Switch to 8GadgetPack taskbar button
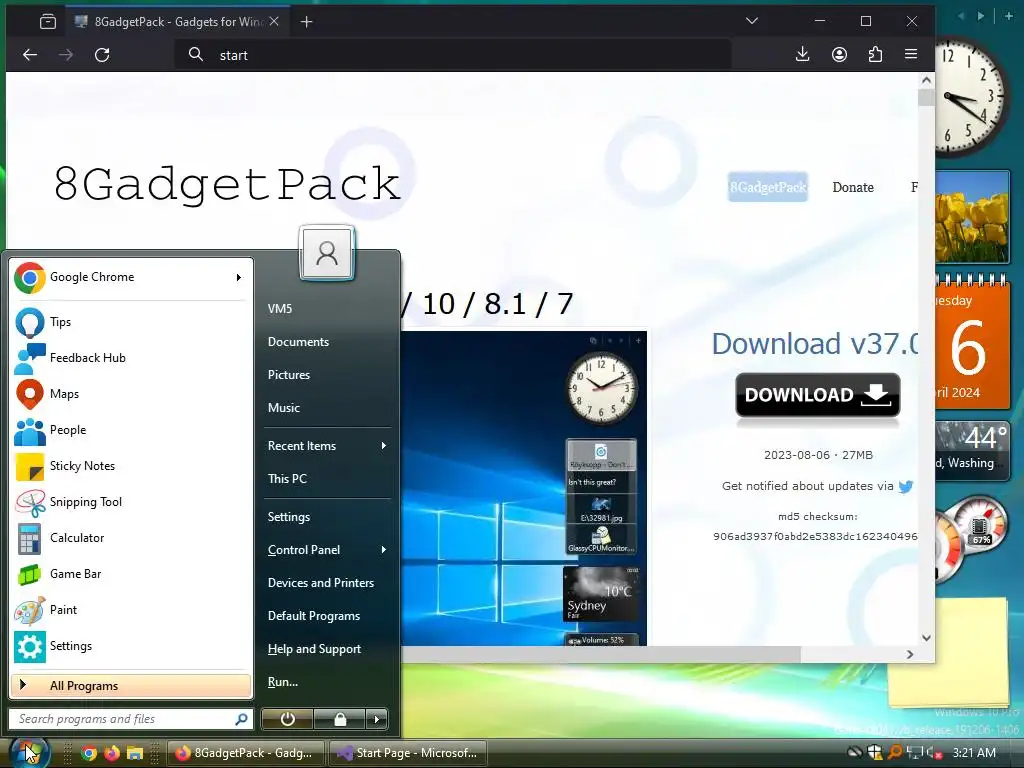 (x=246, y=753)
